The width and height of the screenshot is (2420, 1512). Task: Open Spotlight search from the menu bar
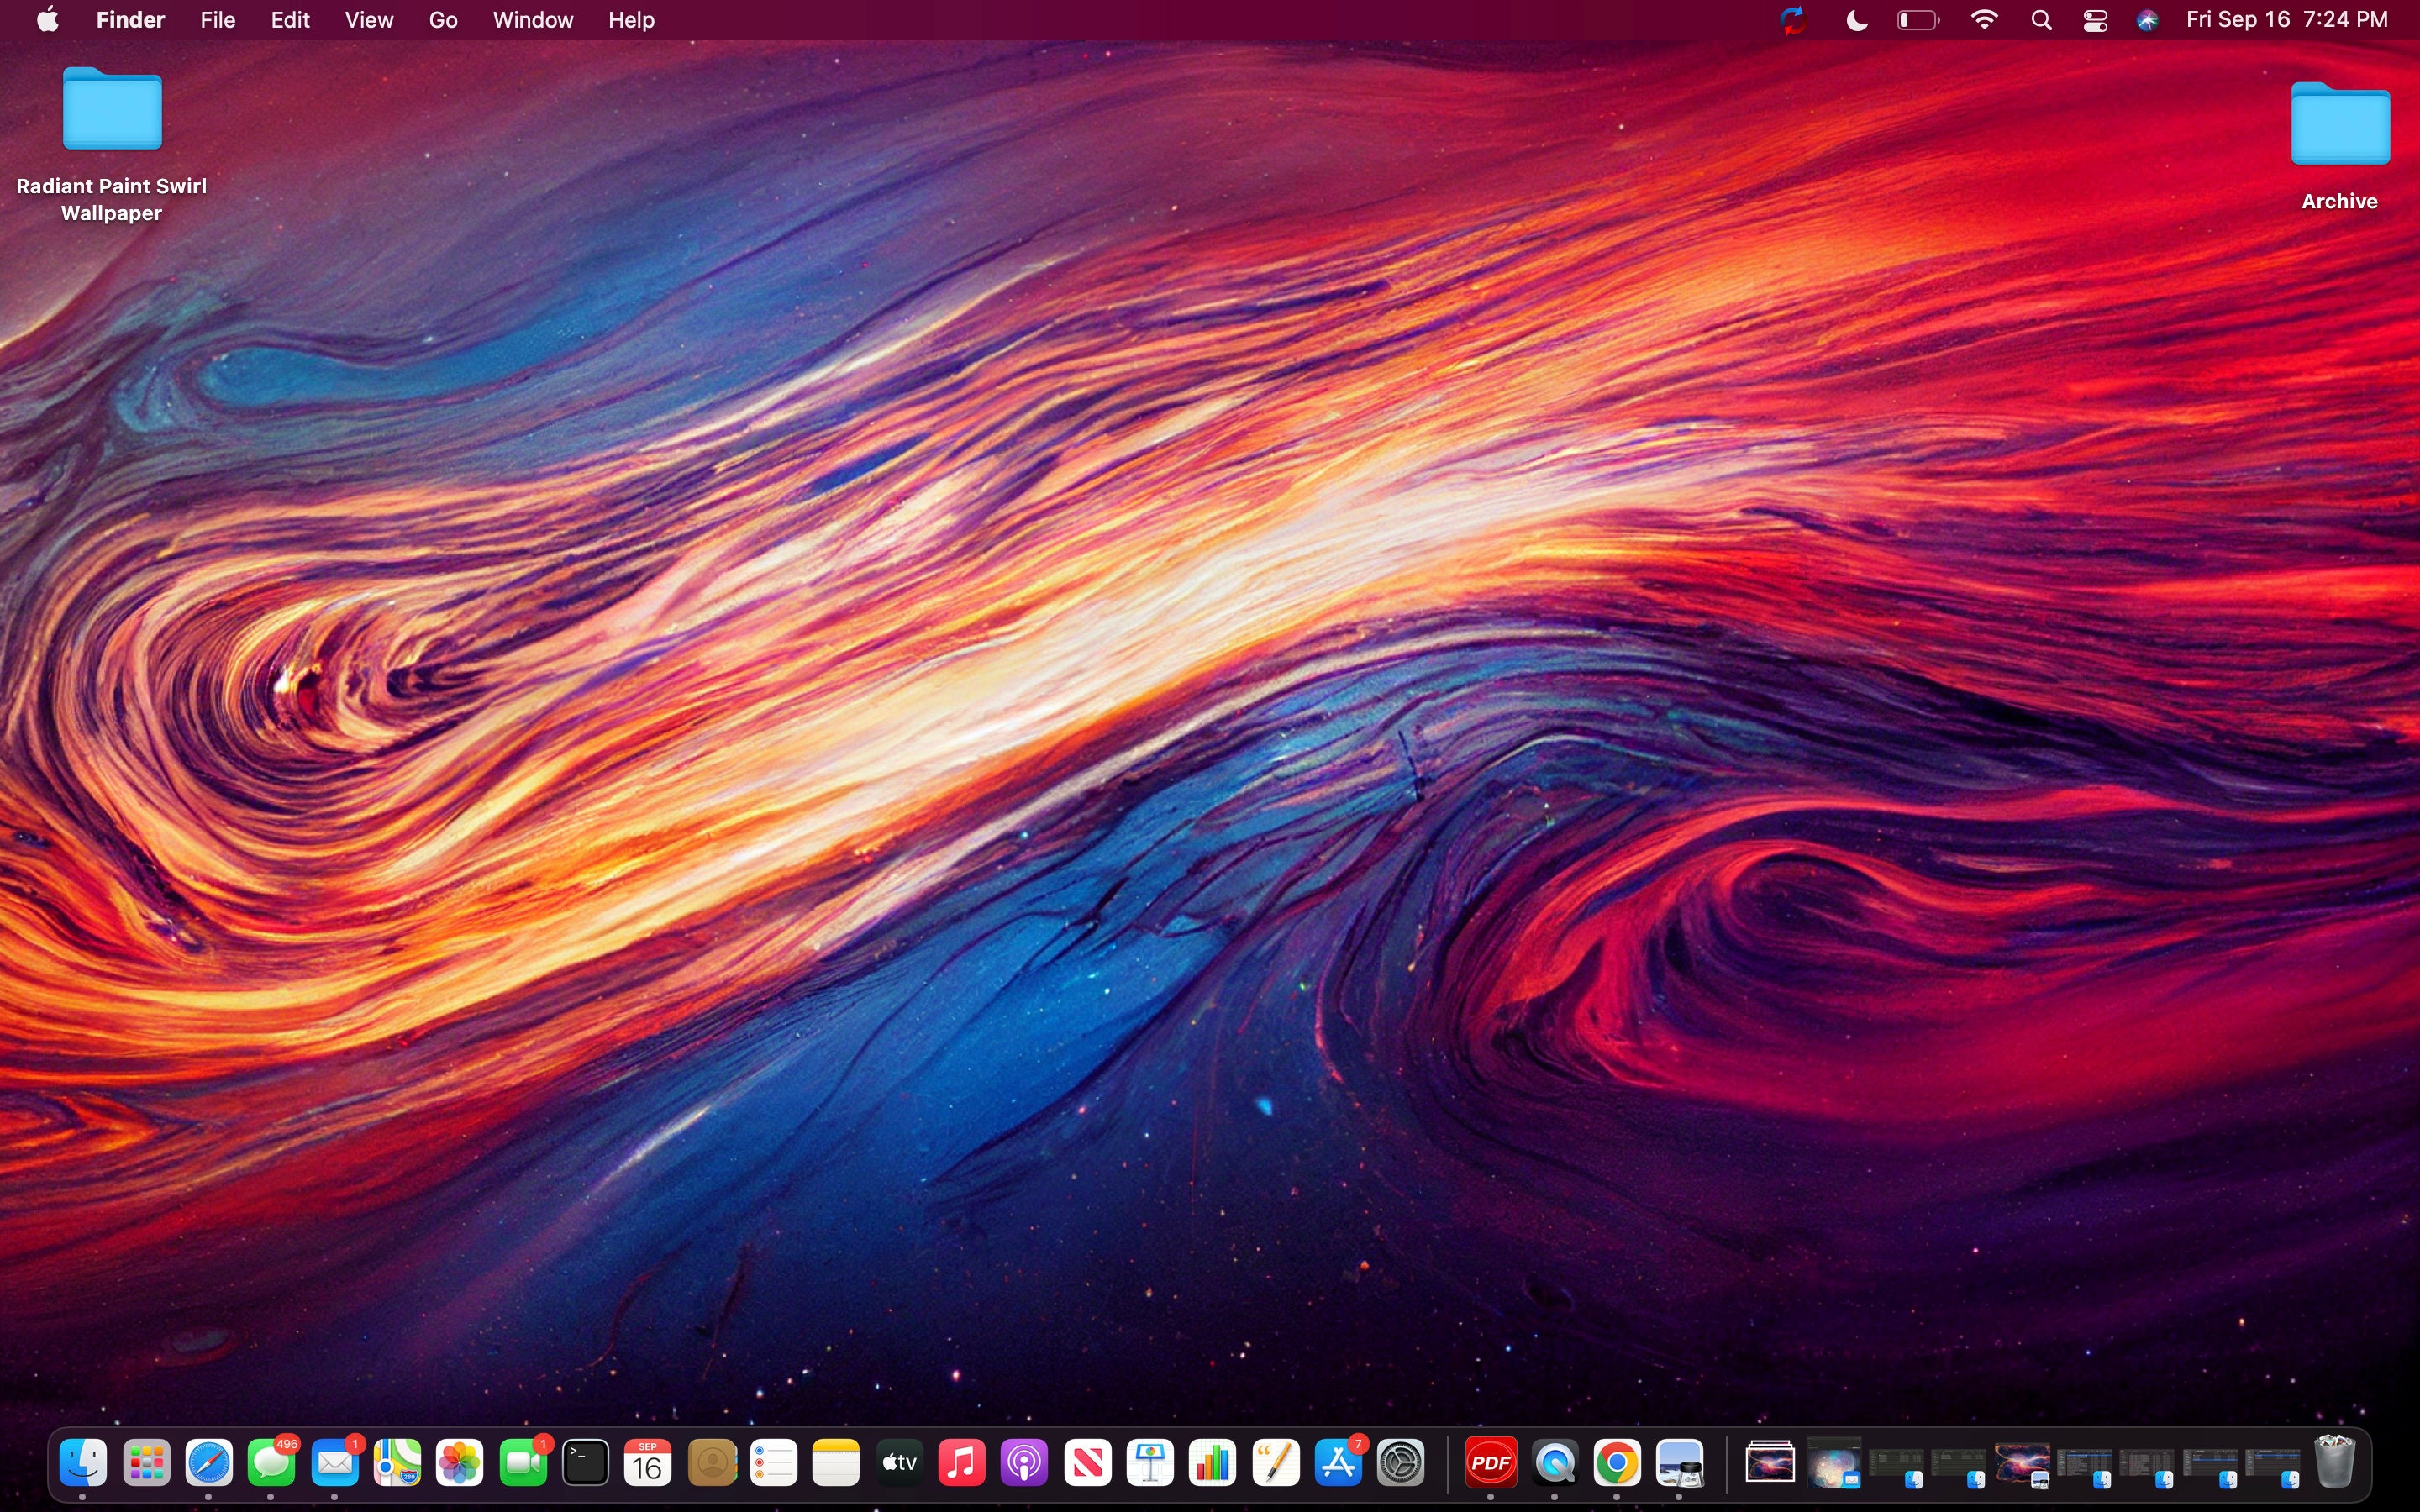click(2042, 20)
